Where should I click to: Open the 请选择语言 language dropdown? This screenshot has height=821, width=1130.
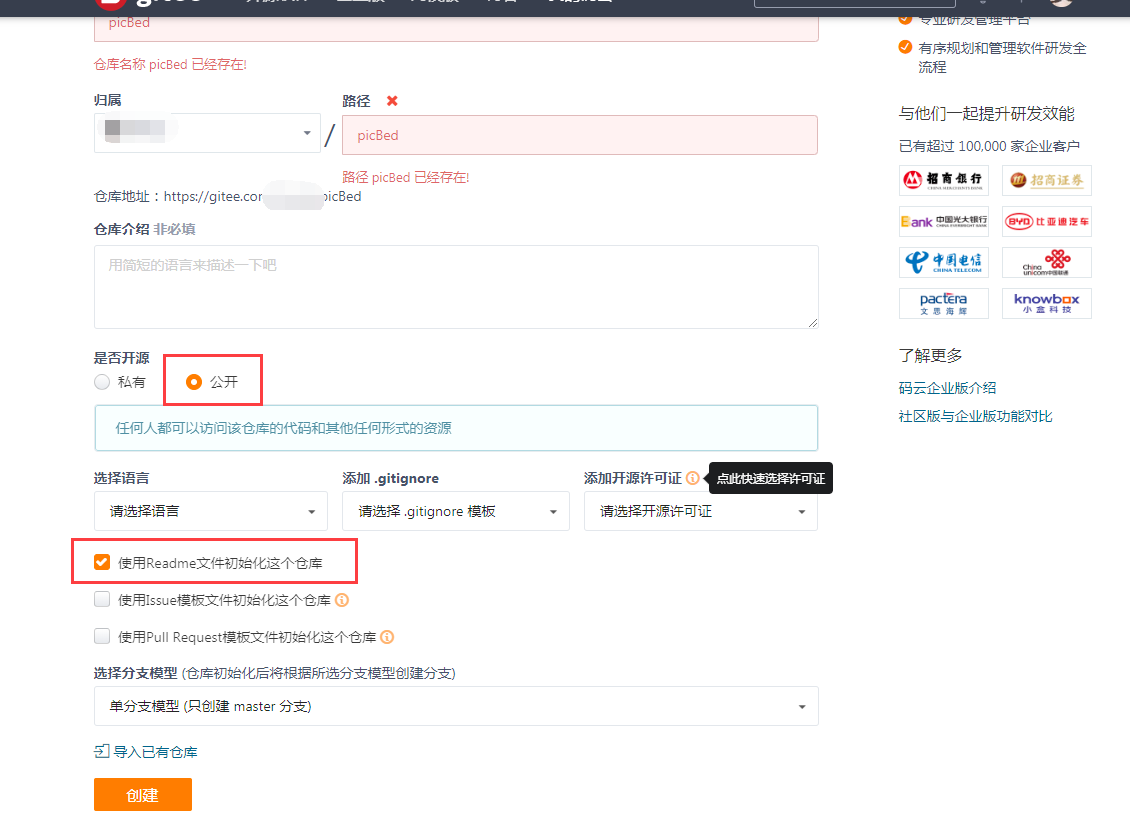coord(211,511)
